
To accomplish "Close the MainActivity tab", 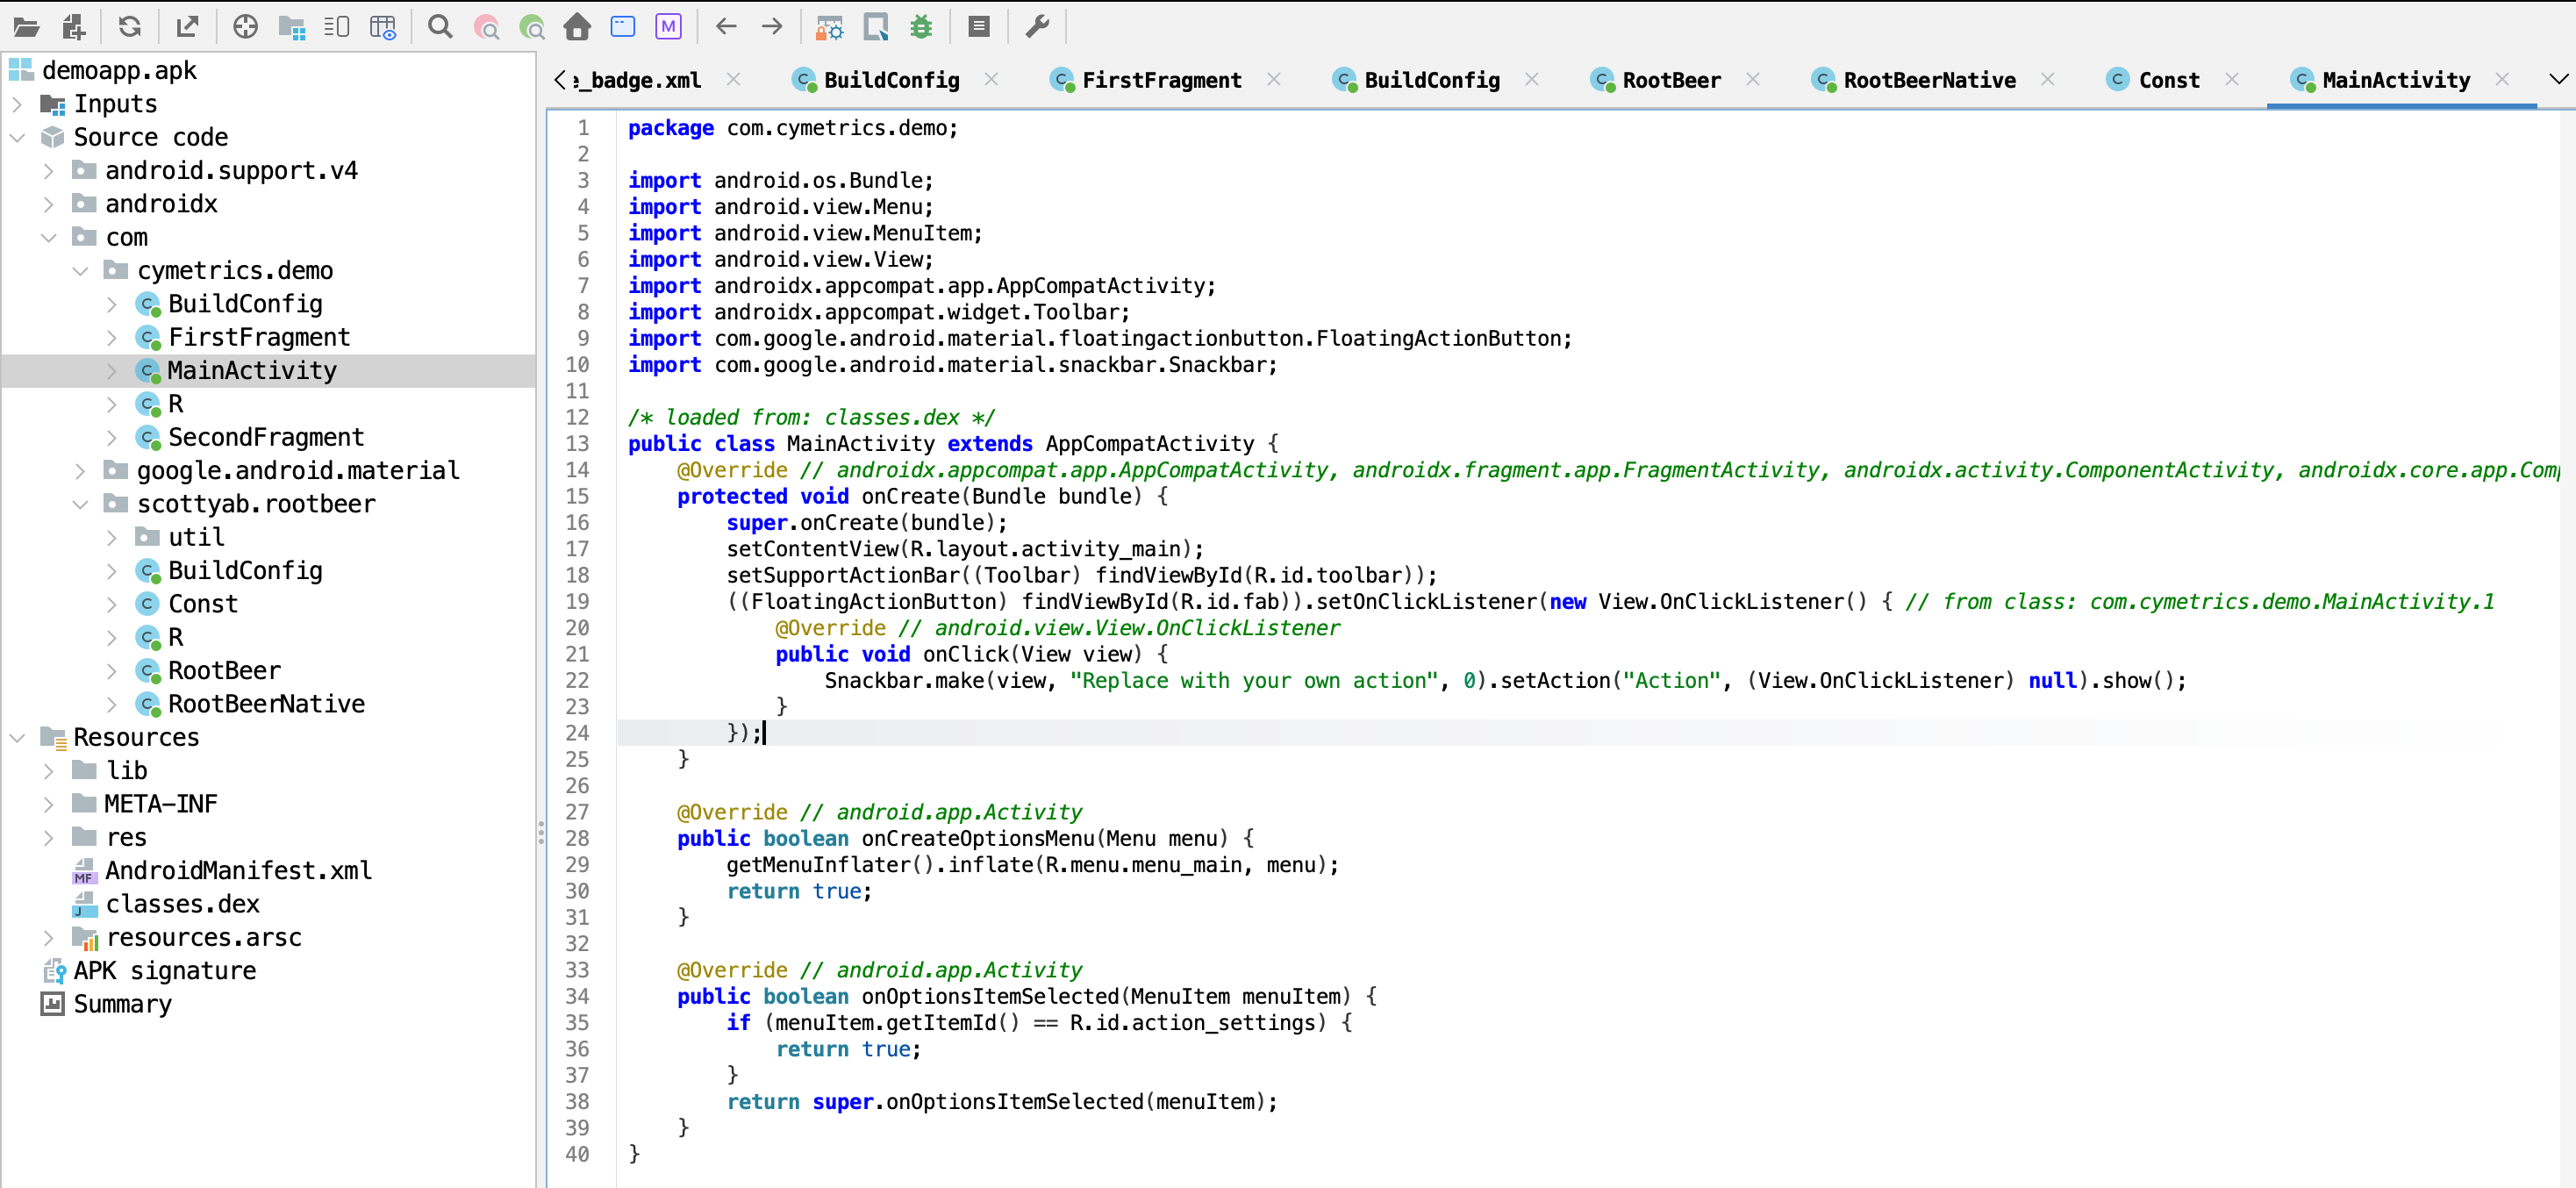I will click(x=2503, y=79).
